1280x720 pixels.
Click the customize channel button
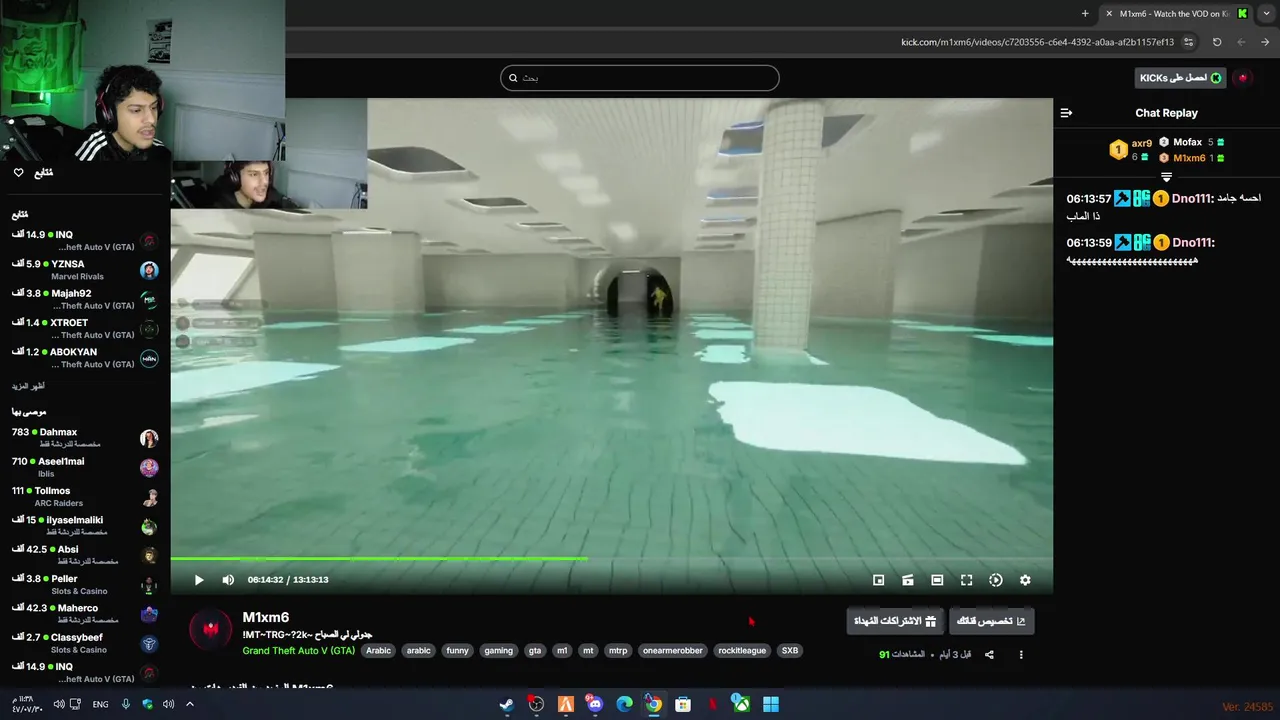[x=991, y=621]
